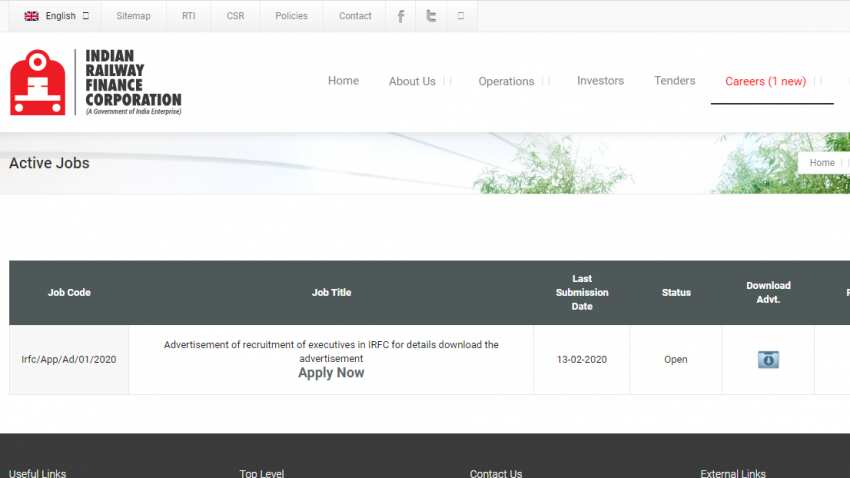Click the Useful Links footer heading
This screenshot has width=850, height=478.
click(x=37, y=473)
